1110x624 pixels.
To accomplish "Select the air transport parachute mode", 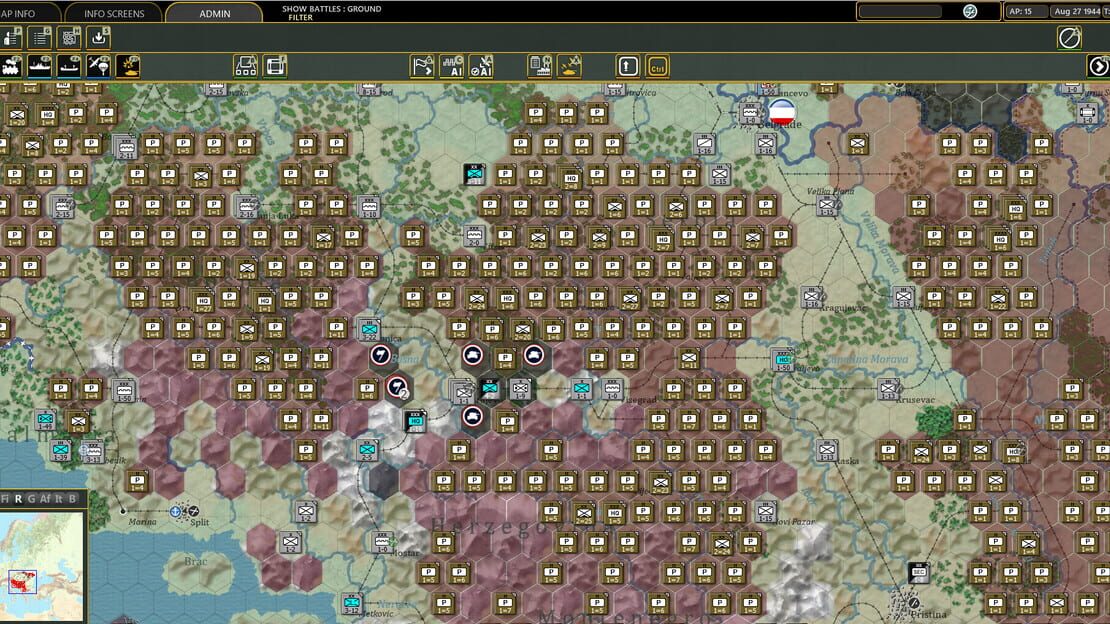I will (98, 67).
